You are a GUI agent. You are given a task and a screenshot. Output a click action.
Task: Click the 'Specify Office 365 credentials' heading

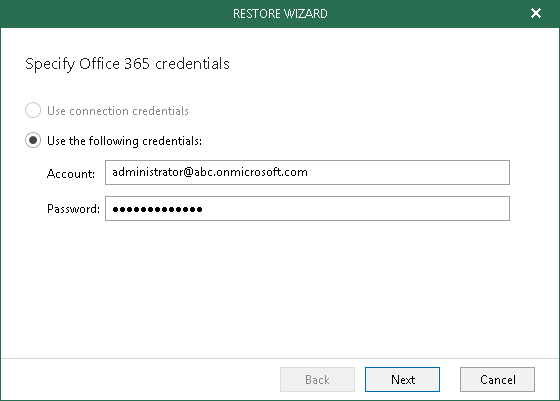click(x=127, y=64)
